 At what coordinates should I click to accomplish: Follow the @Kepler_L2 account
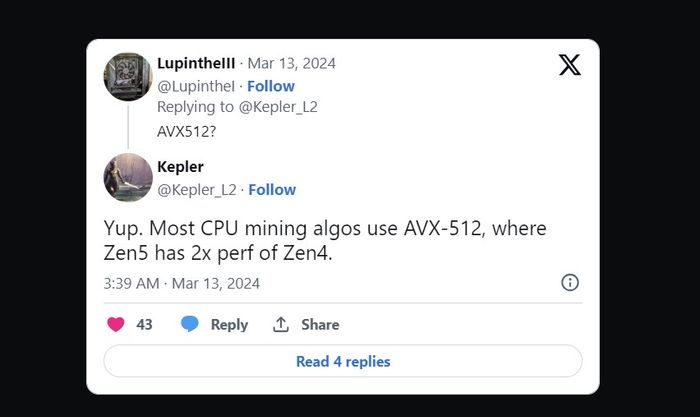272,189
